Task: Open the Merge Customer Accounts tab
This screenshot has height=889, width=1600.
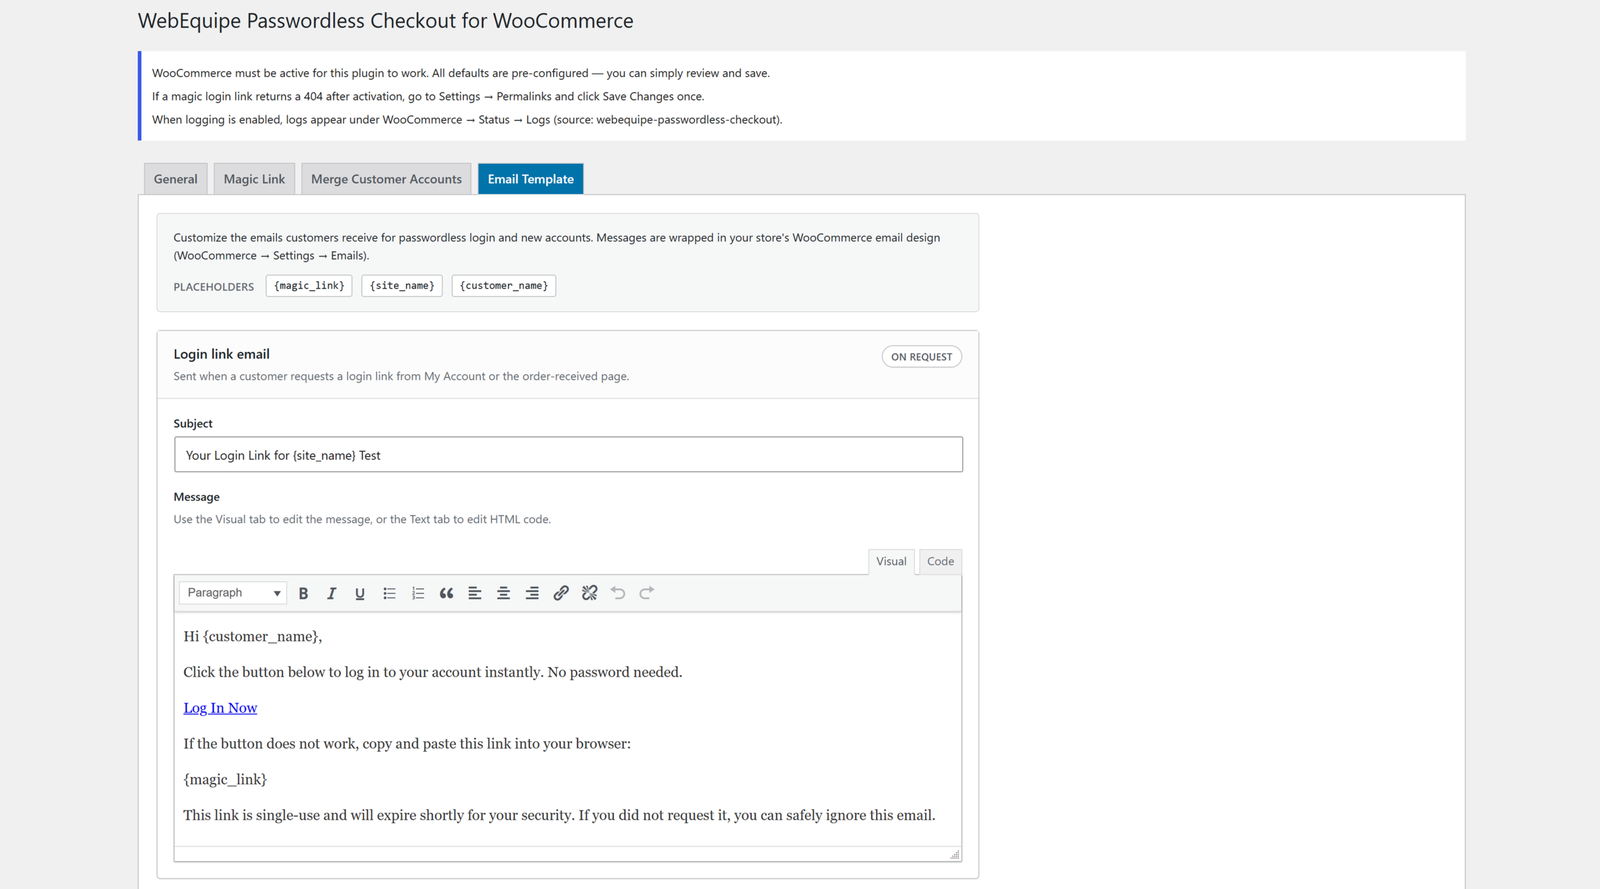Action: pyautogui.click(x=386, y=179)
